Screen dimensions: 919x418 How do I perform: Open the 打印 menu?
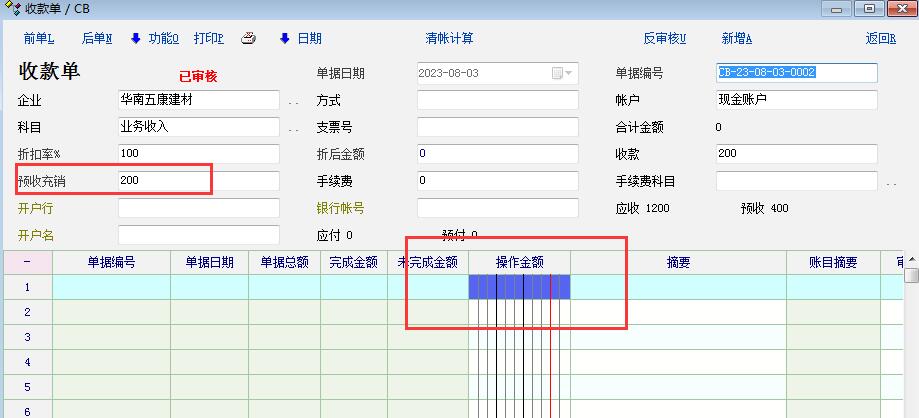coord(209,39)
